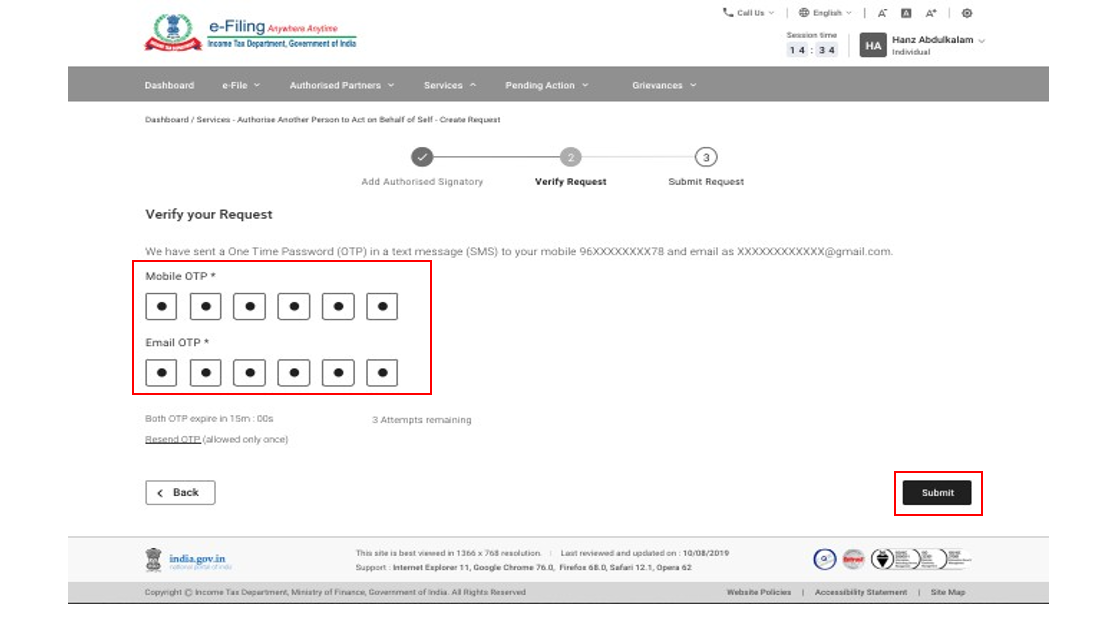Click the india.gov.in national portal emblem
This screenshot has width=1099, height=622.
click(152, 558)
